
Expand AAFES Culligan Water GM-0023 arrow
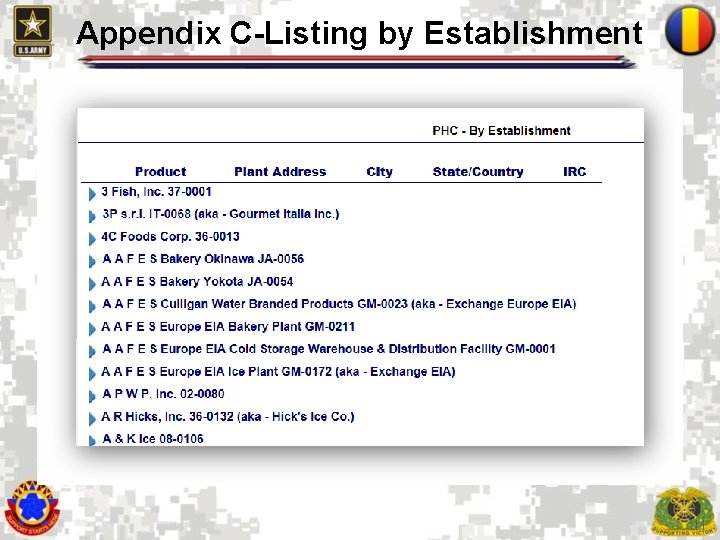[x=92, y=306]
